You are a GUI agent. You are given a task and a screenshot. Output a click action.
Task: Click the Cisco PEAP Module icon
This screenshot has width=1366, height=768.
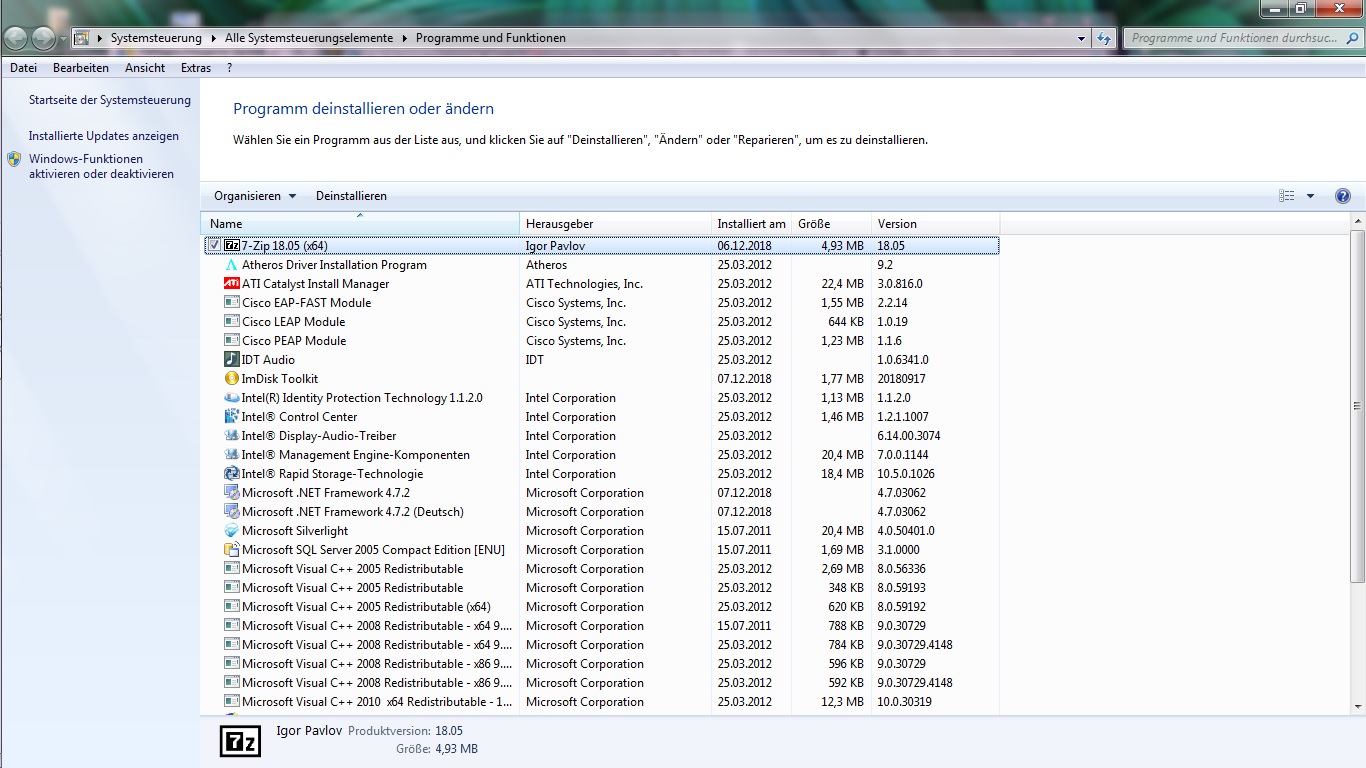[x=232, y=341]
